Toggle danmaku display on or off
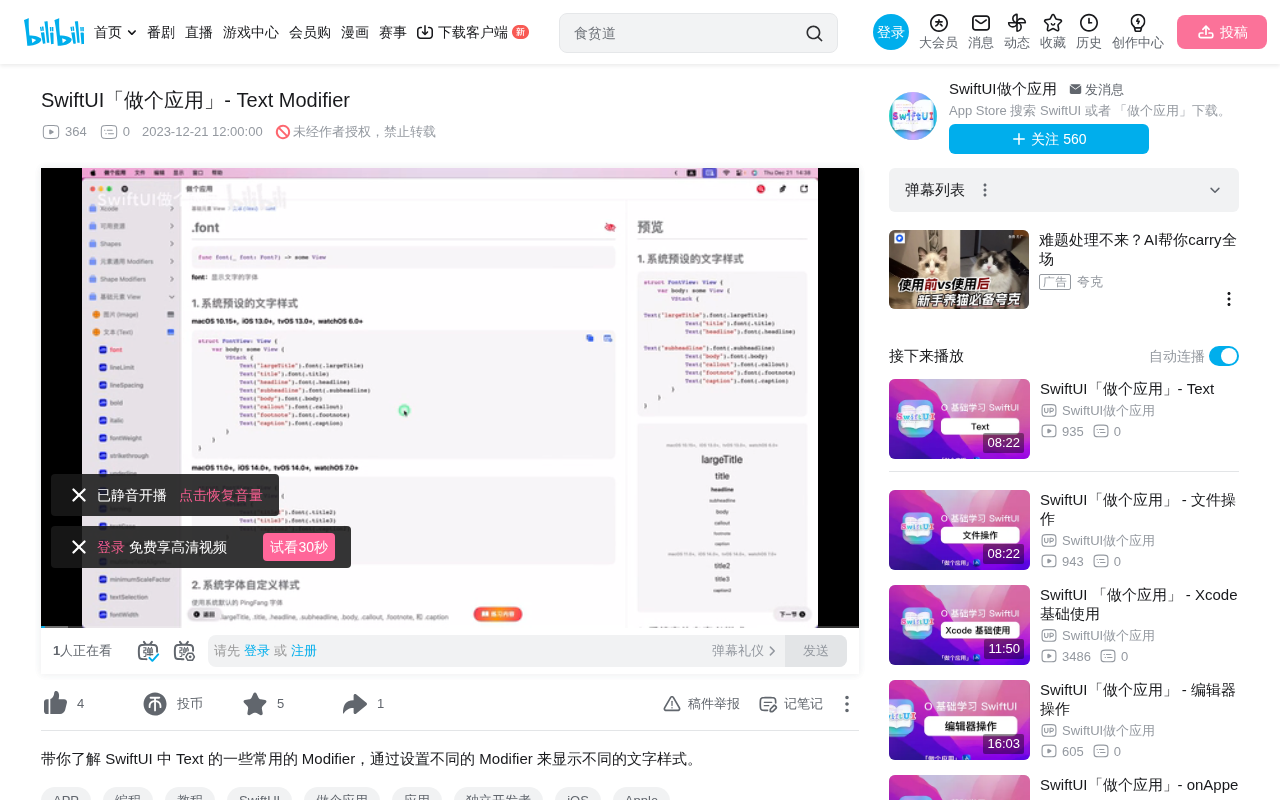This screenshot has width=1280, height=800. pos(148,651)
